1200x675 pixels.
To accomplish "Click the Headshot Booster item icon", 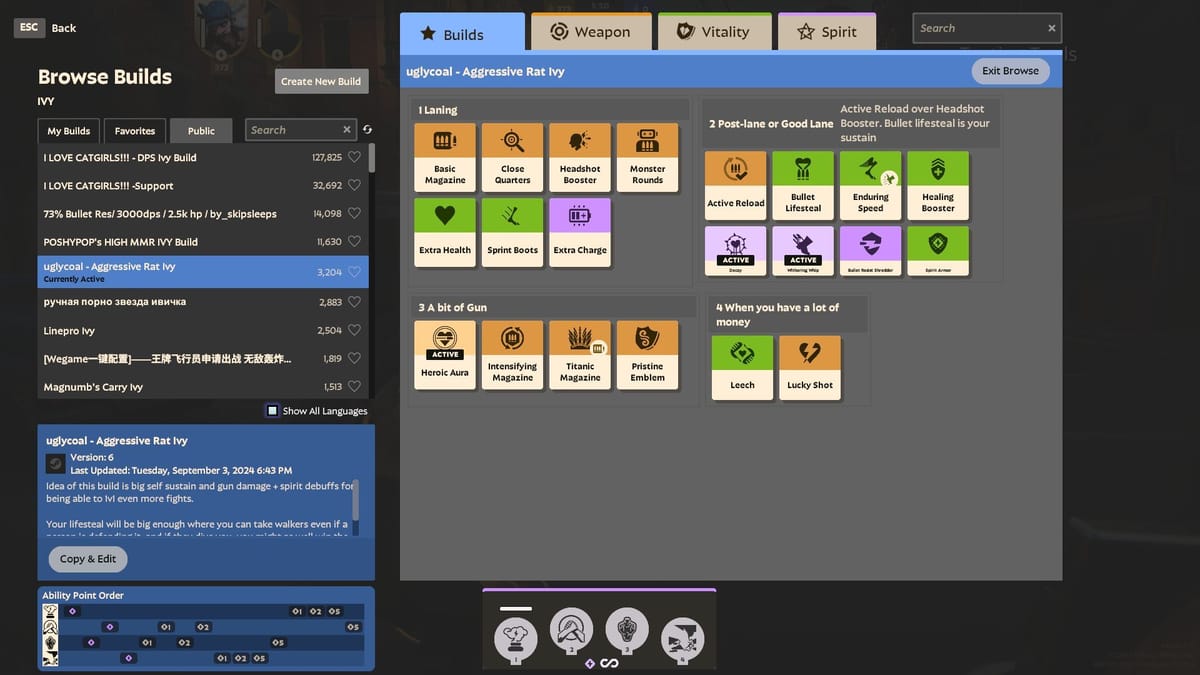I will pyautogui.click(x=580, y=141).
